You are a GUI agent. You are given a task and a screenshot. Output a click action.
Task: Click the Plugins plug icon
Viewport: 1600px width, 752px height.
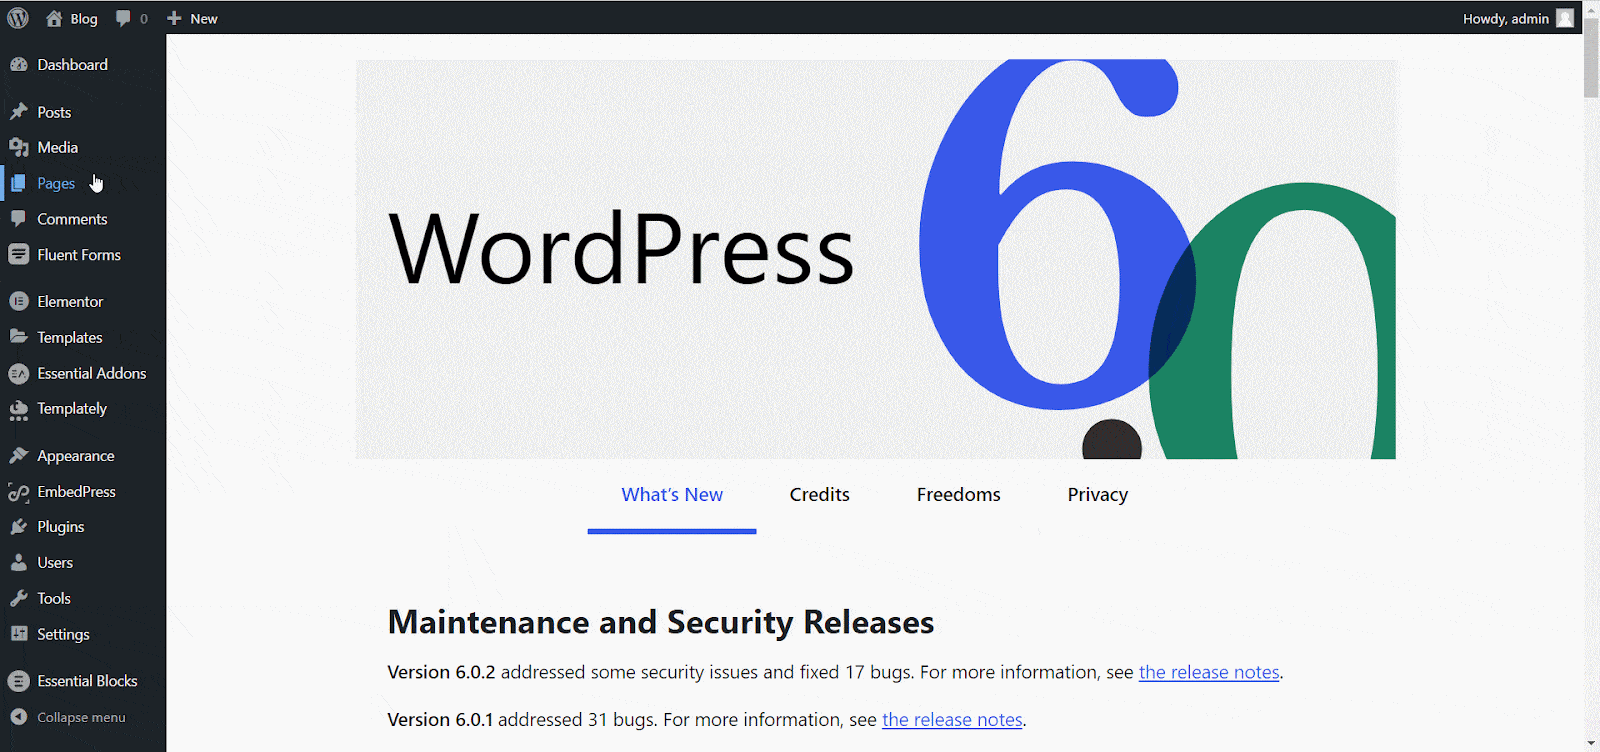18,526
